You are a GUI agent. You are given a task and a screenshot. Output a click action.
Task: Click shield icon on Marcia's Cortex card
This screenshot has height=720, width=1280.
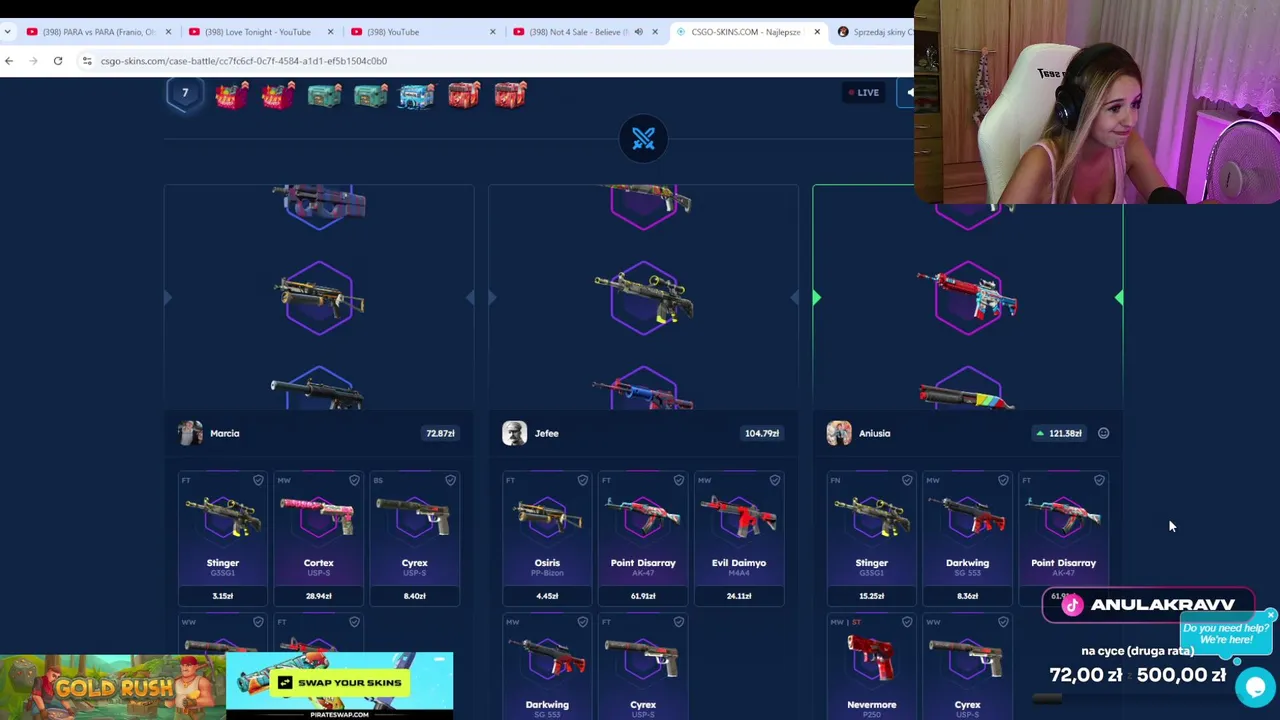point(354,481)
